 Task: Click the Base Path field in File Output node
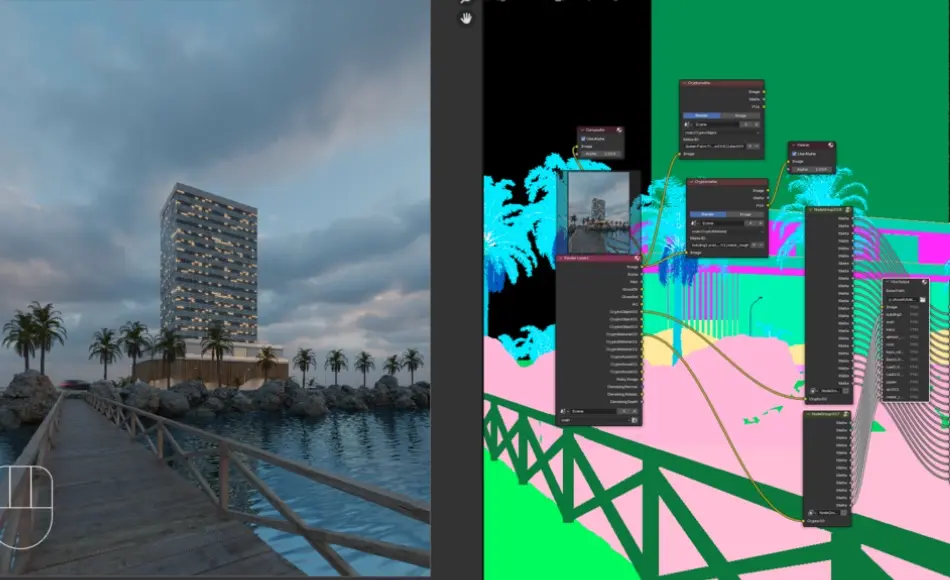[903, 299]
